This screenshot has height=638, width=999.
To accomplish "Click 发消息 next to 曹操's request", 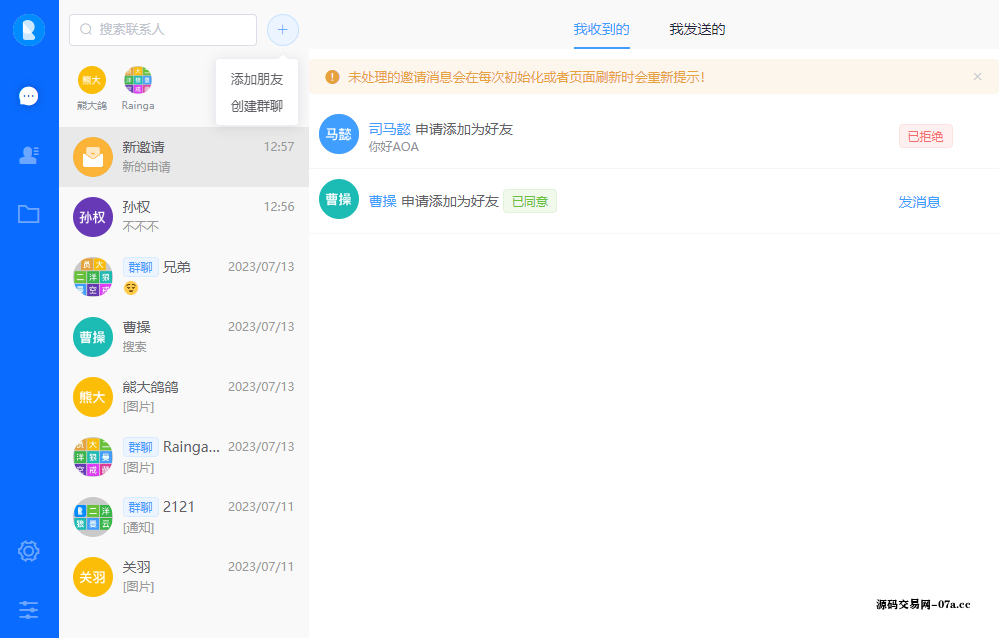I will click(919, 200).
